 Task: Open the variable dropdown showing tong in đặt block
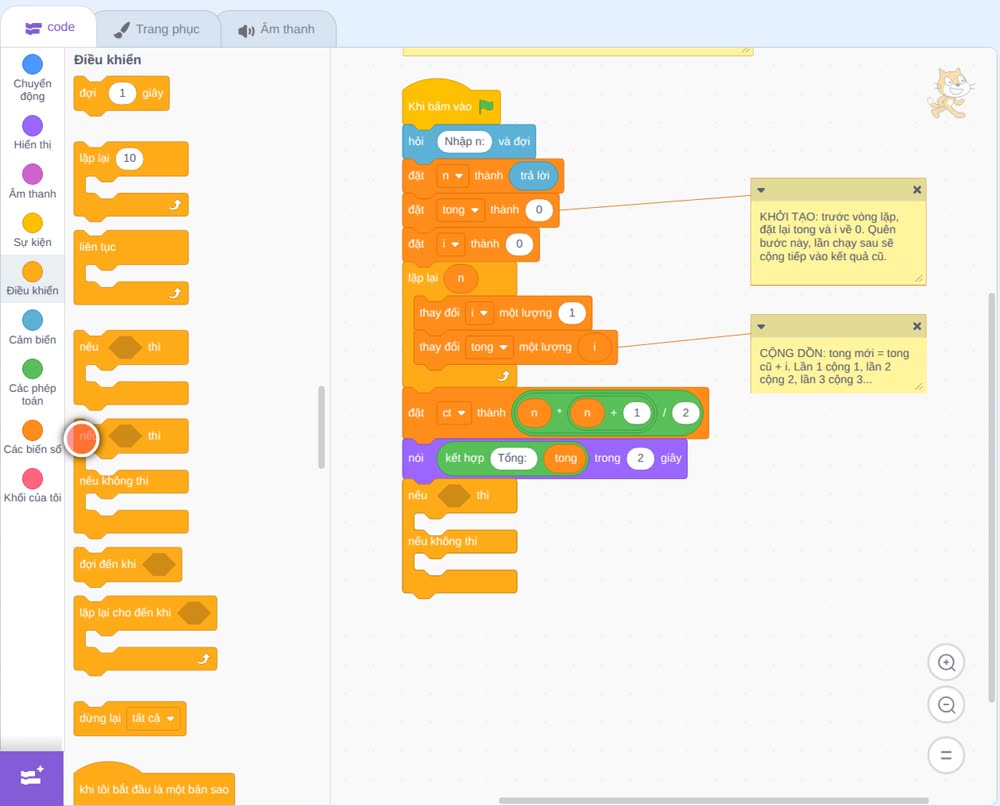(x=460, y=210)
